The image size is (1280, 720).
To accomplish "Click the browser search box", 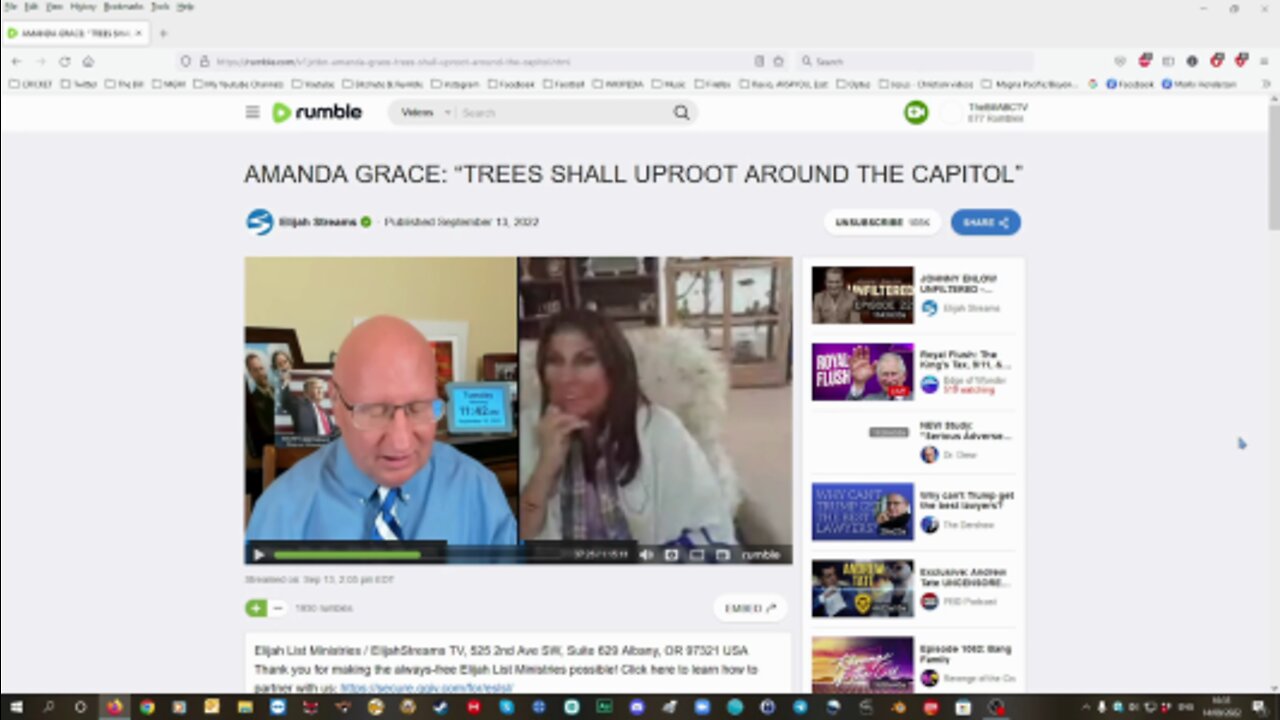I will (x=915, y=61).
